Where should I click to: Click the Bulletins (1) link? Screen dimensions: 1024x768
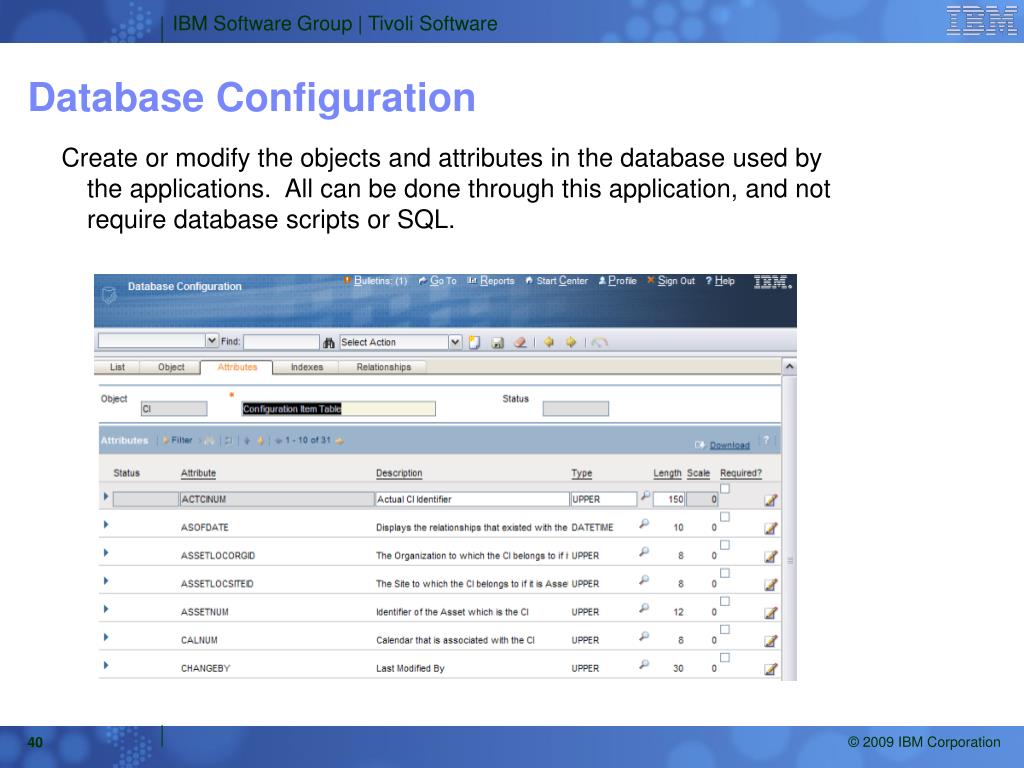point(376,281)
